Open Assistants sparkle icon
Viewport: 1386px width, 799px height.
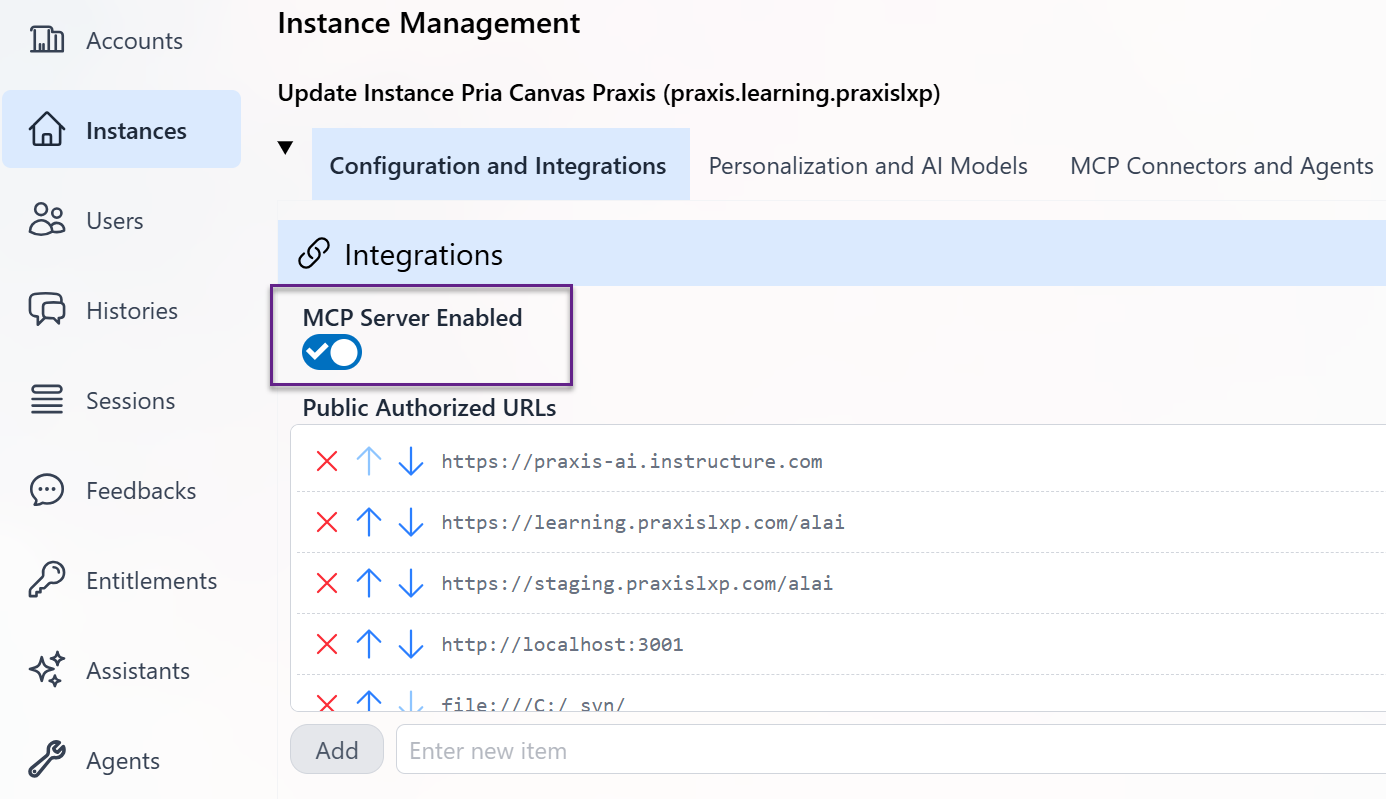pos(47,671)
